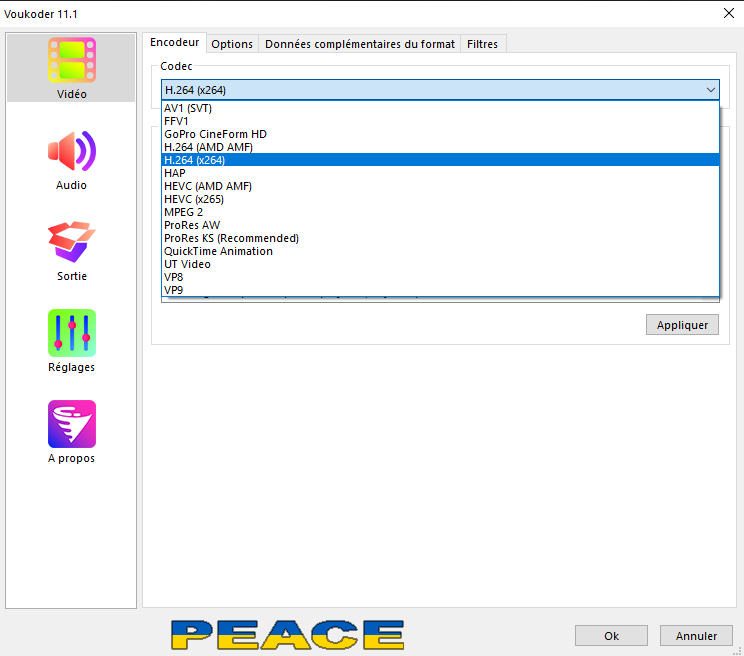Choose ProRes AW codec
This screenshot has width=744, height=656.
[x=440, y=225]
